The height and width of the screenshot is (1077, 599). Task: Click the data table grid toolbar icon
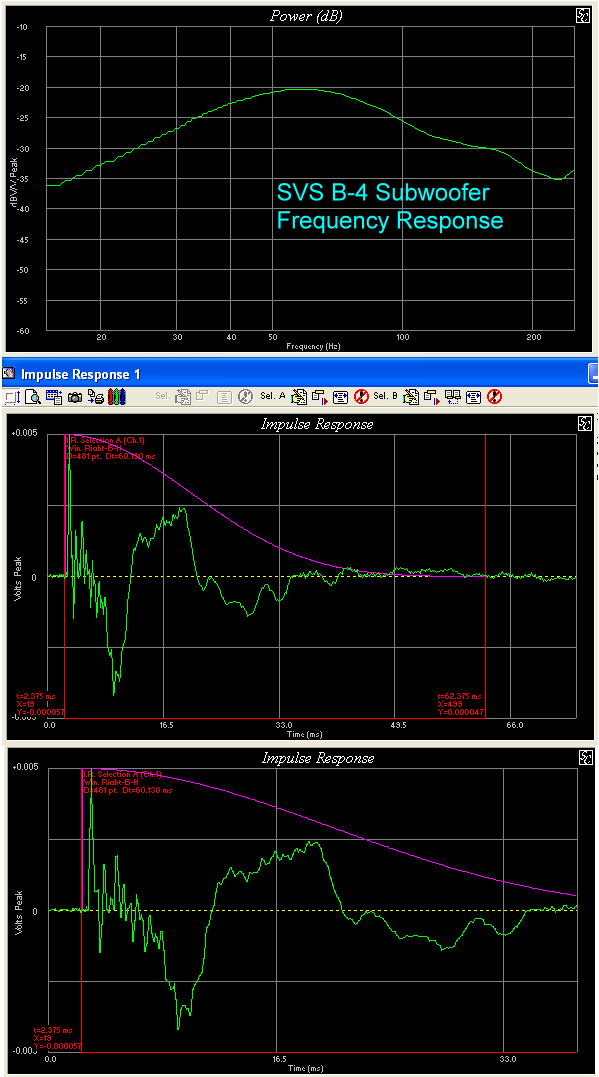point(54,397)
